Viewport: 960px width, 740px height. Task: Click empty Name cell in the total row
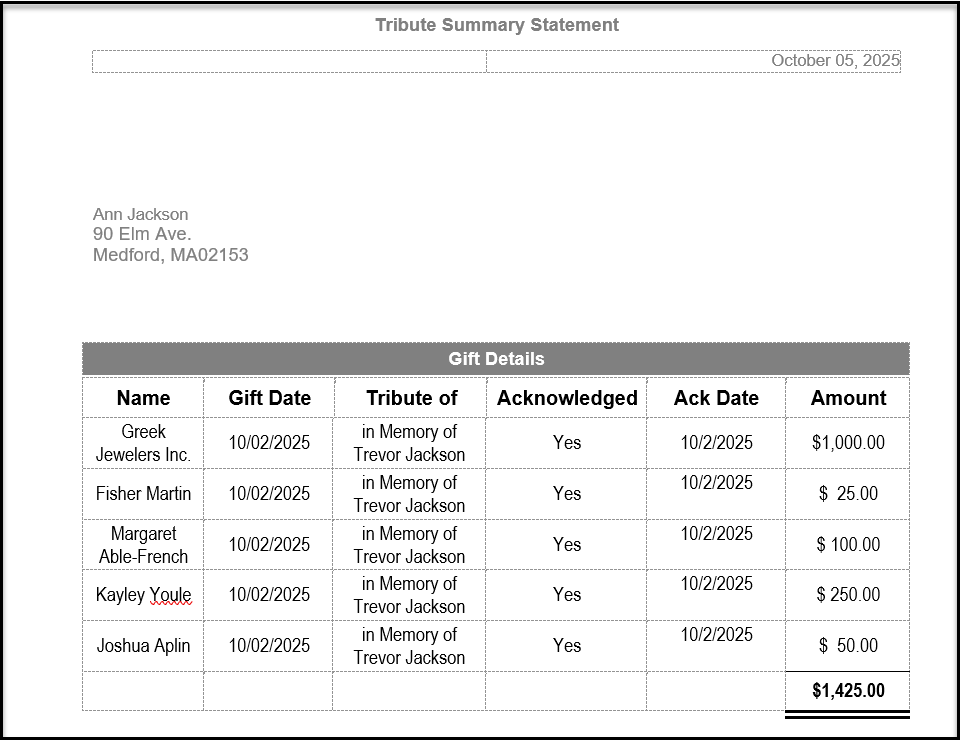[143, 691]
